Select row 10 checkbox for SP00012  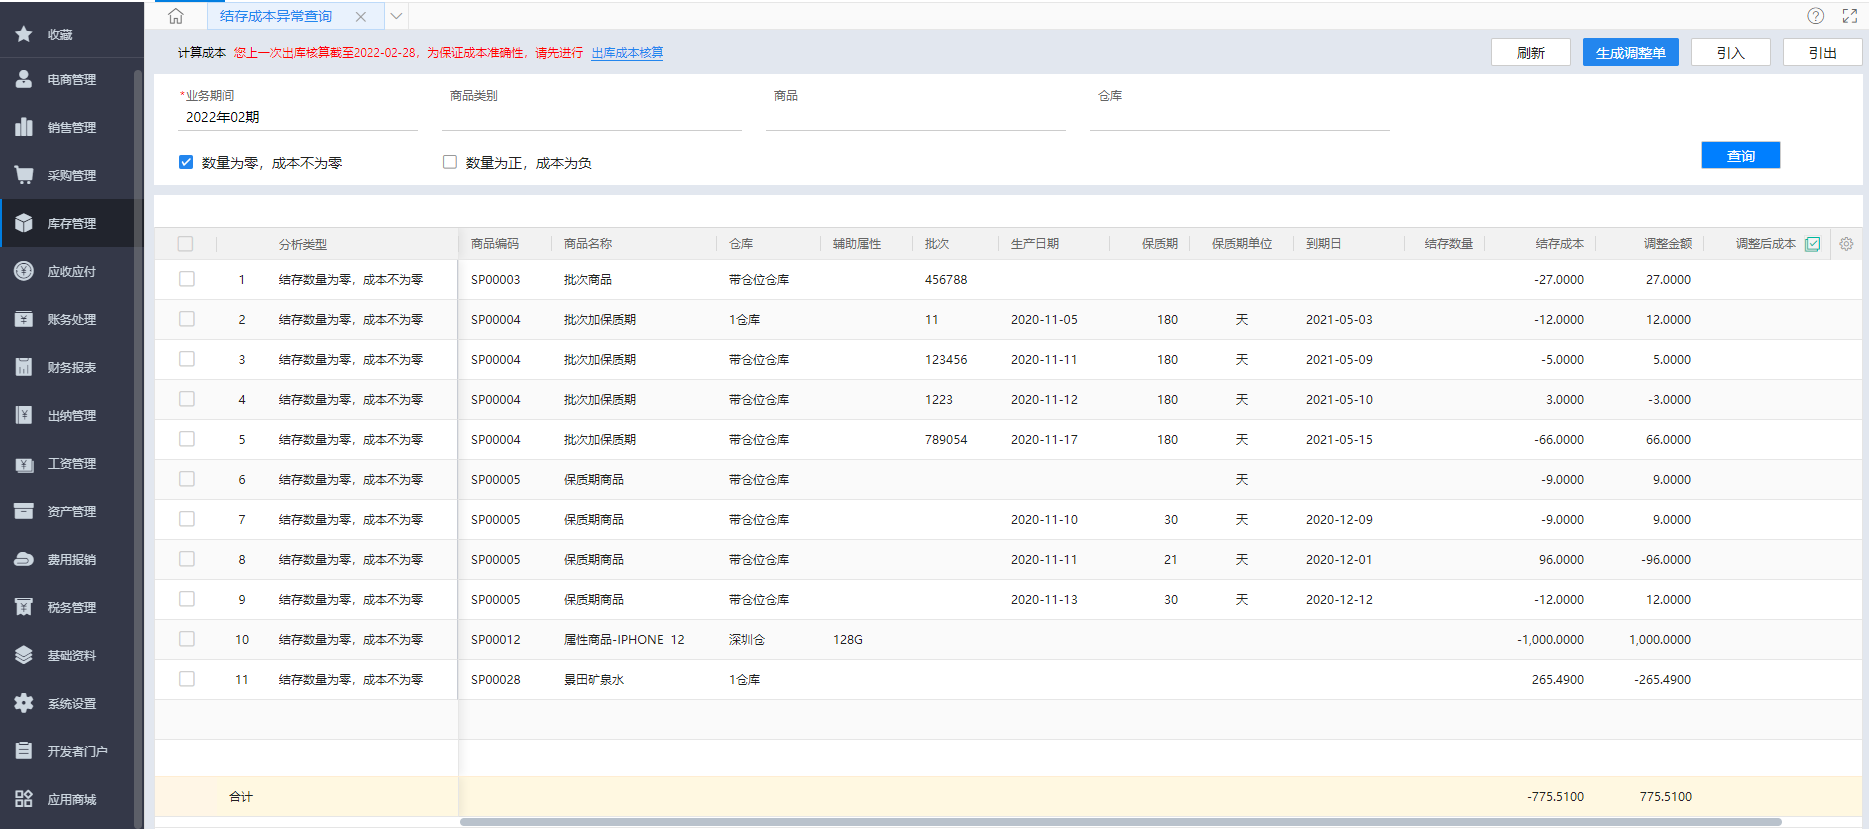point(187,639)
